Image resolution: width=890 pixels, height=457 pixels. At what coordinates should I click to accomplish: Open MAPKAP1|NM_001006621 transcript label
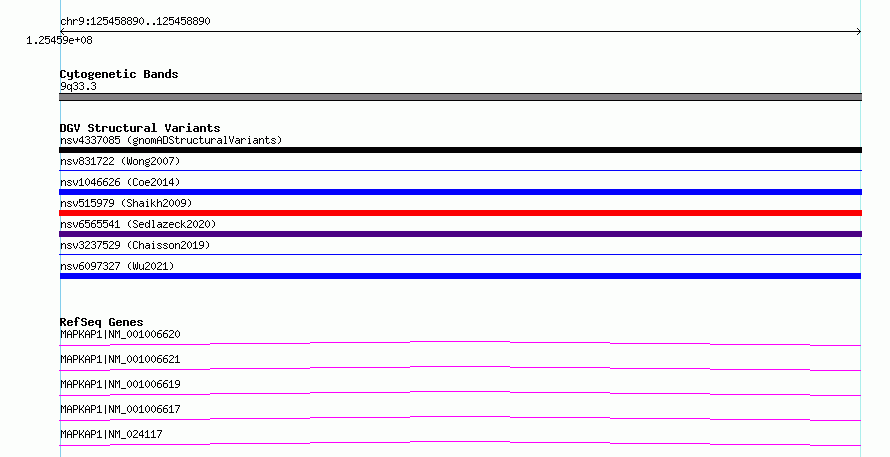120,359
